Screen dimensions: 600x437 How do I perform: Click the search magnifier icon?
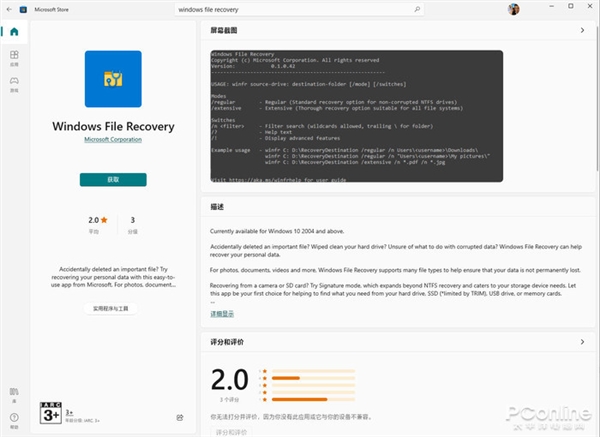pos(417,10)
